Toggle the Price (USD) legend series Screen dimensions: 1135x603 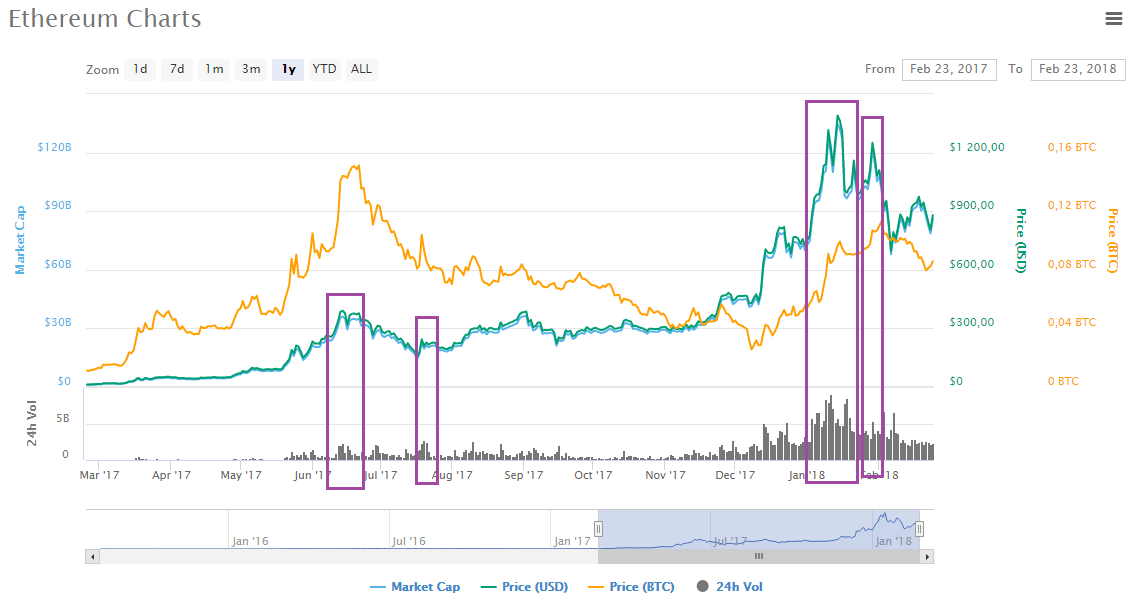point(524,587)
